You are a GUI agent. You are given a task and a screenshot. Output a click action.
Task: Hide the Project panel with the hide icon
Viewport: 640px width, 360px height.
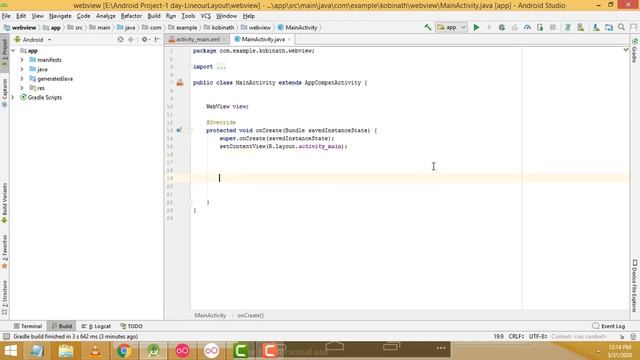coord(157,40)
